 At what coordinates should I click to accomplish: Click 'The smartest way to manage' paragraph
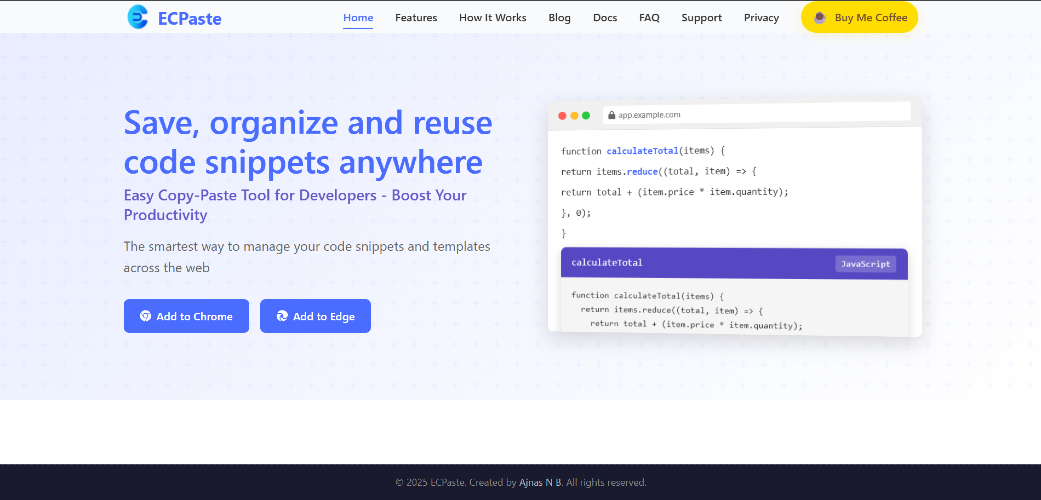[x=307, y=257]
